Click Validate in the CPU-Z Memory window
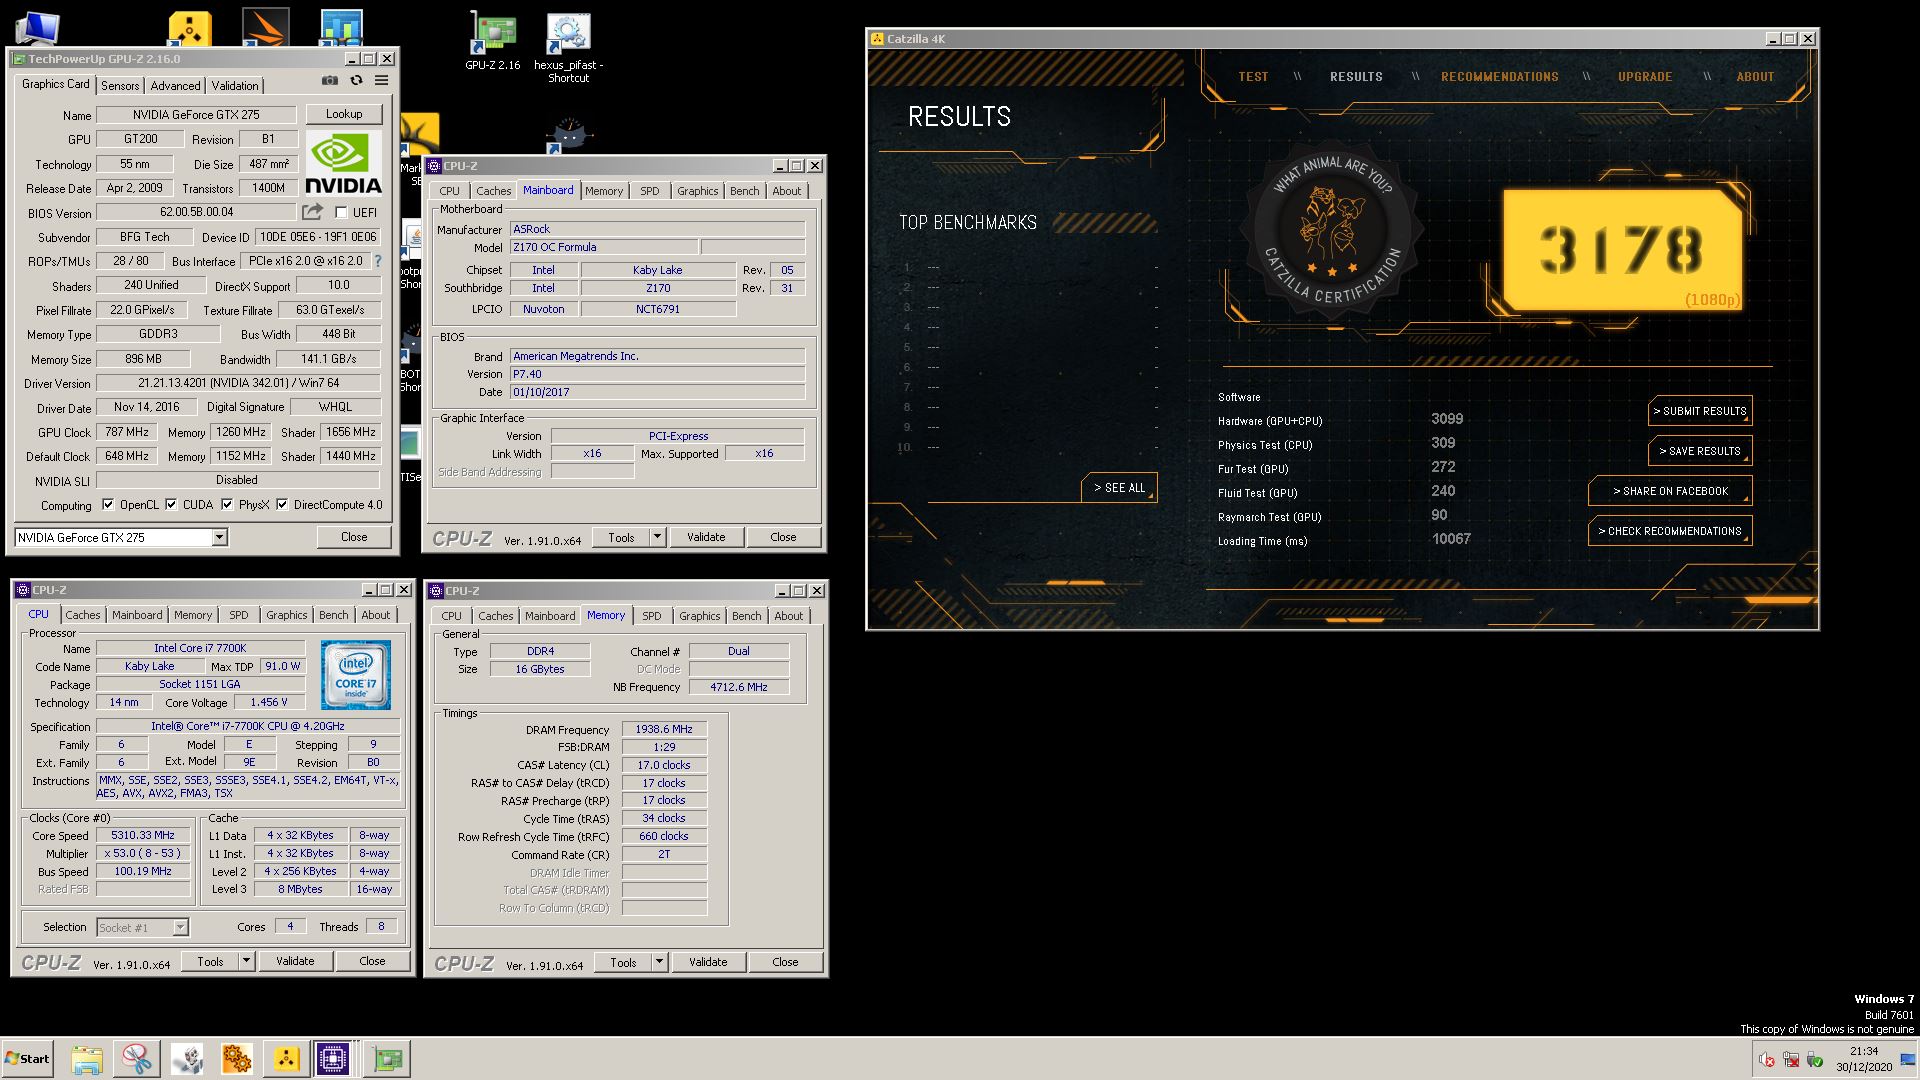This screenshot has width=1920, height=1080. [707, 962]
